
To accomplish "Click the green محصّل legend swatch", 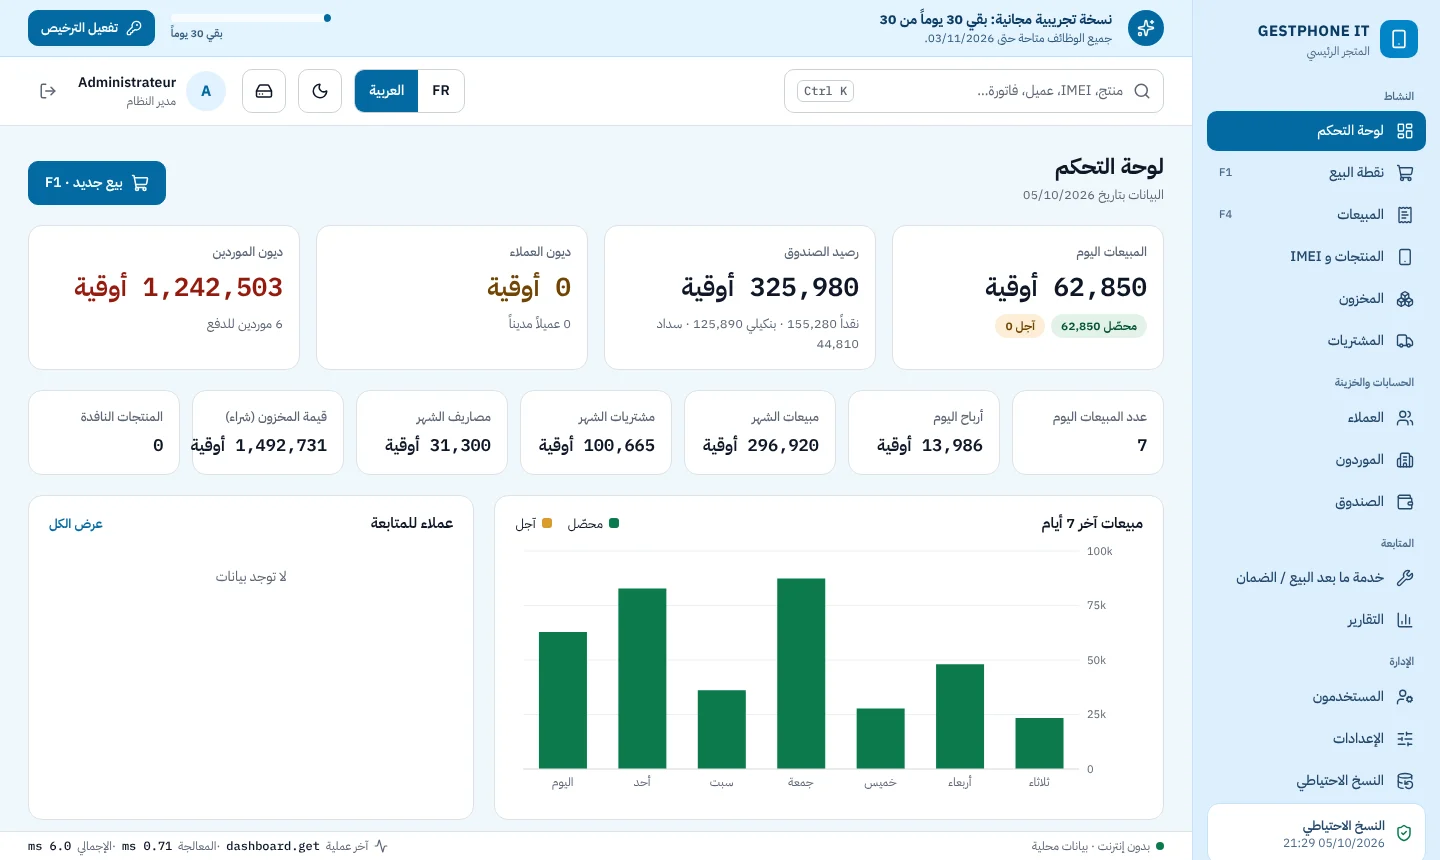I will pyautogui.click(x=614, y=523).
